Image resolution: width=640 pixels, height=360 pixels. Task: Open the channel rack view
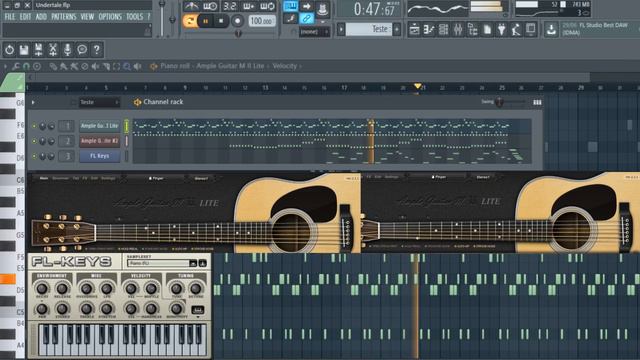(x=443, y=29)
